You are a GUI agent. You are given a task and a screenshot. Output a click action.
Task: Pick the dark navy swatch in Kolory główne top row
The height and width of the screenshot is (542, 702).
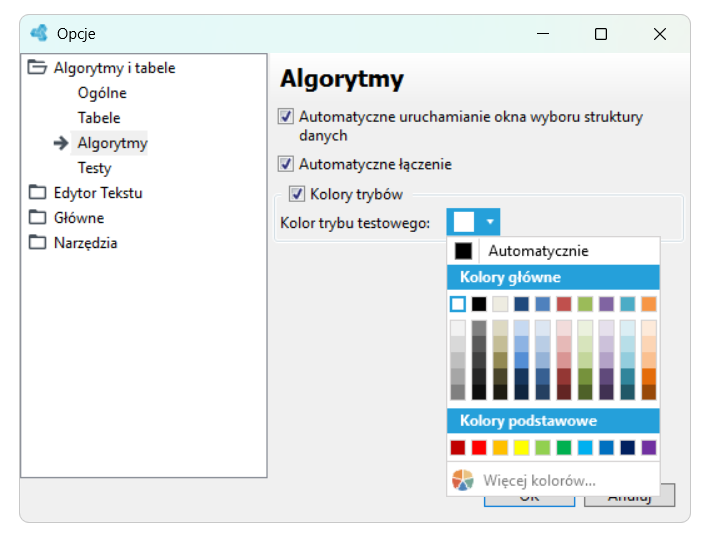[522, 304]
